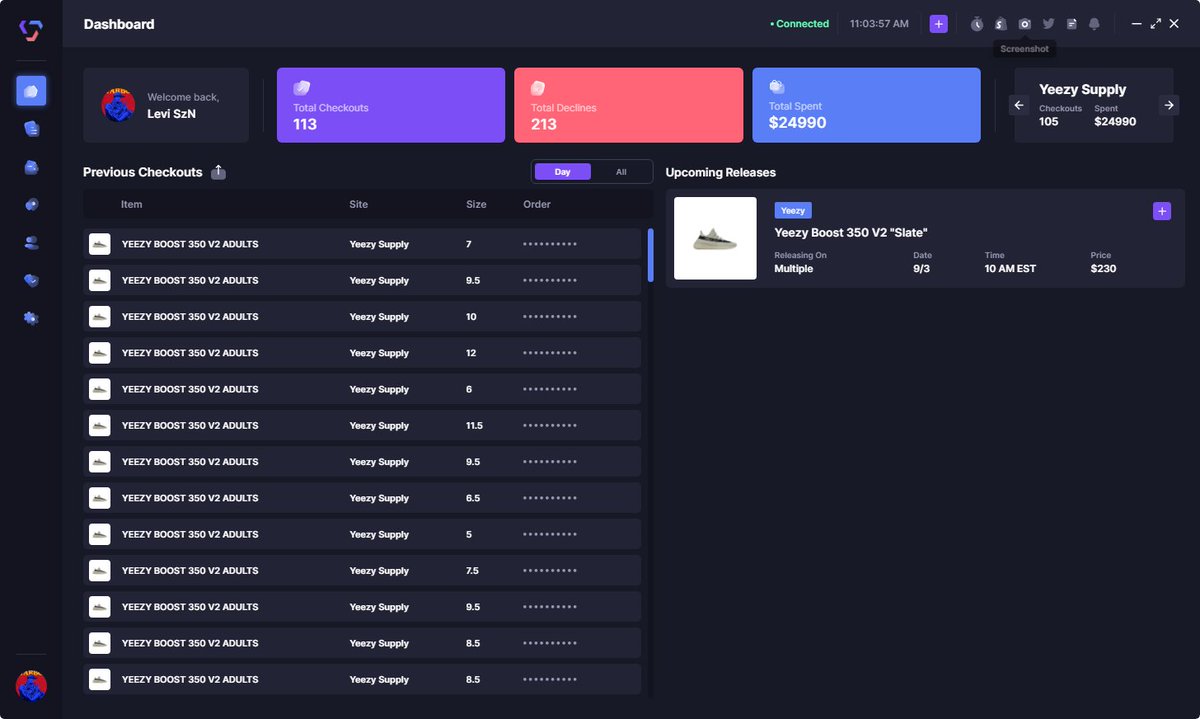Open notifications via the bell icon
The image size is (1200, 719).
[x=1094, y=24]
